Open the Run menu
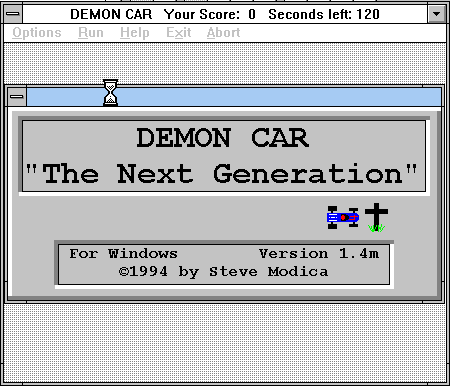 91,33
